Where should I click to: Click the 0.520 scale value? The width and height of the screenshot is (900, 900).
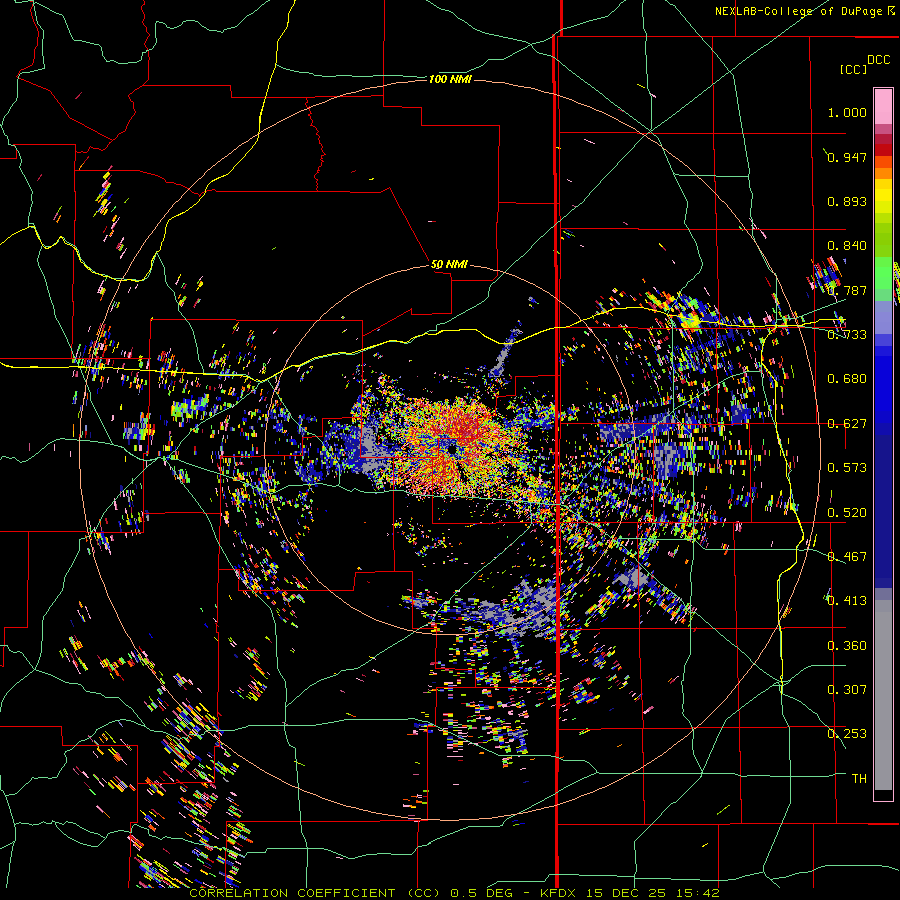(847, 513)
